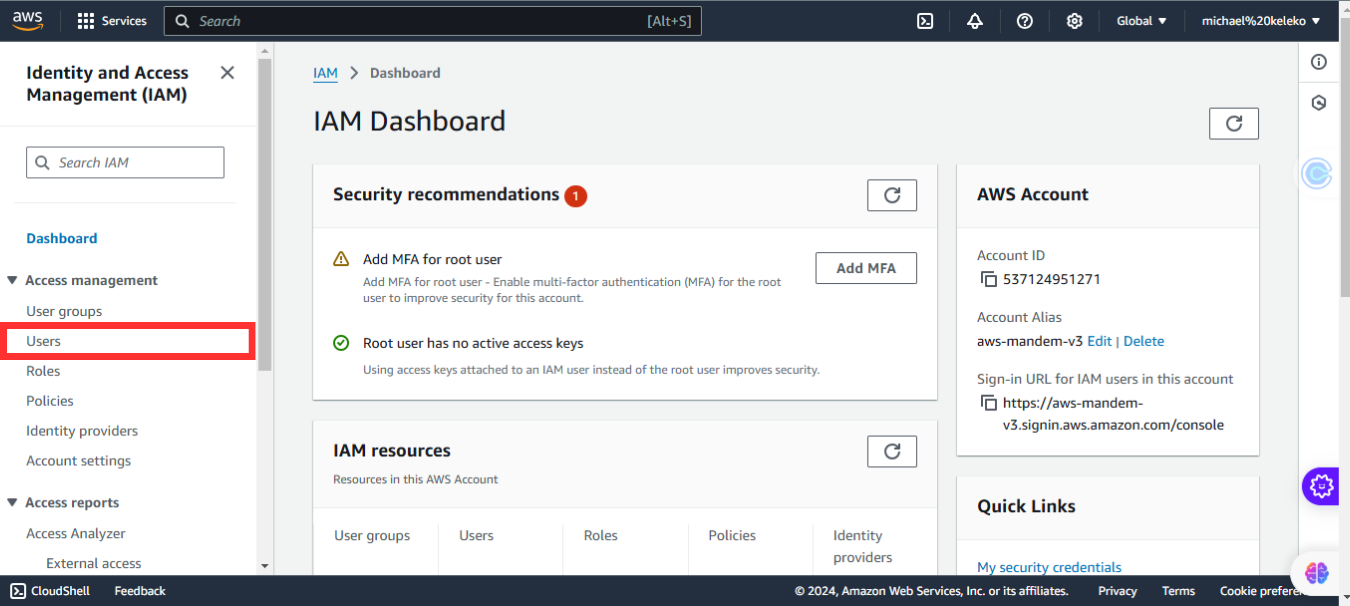Refresh the IAM resources panel
Screen dimensions: 1350x606
892,451
